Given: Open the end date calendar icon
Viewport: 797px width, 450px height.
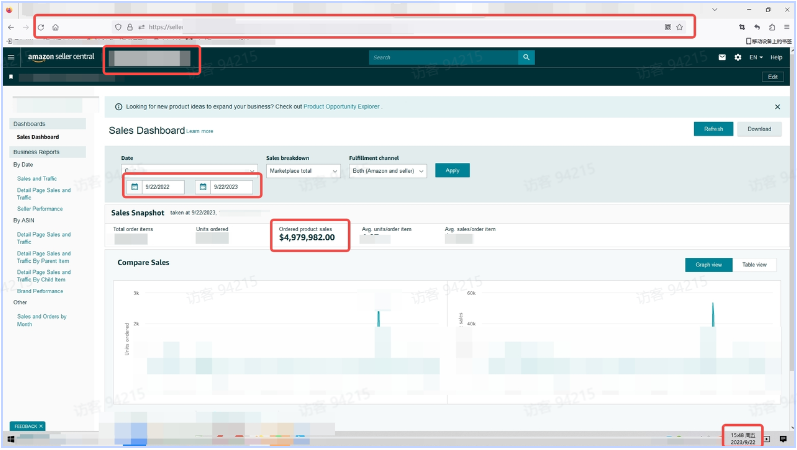Looking at the screenshot, I should click(x=202, y=186).
